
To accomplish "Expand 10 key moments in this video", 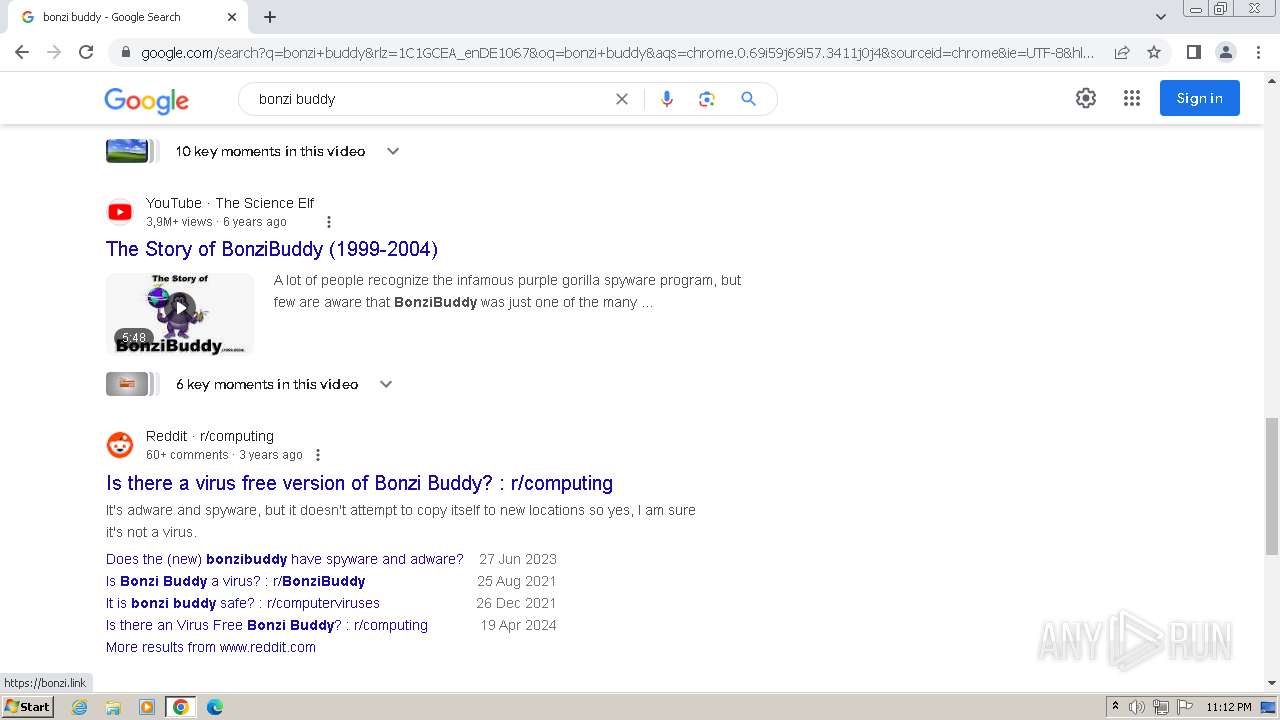I will tap(393, 151).
